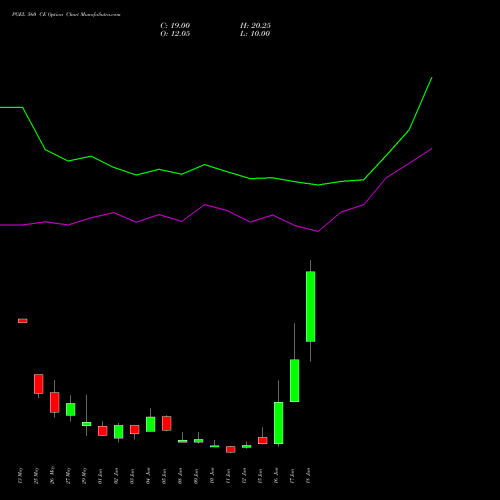500x500 pixels.
Task: Click the small red candle at the far left
Action: [23, 321]
